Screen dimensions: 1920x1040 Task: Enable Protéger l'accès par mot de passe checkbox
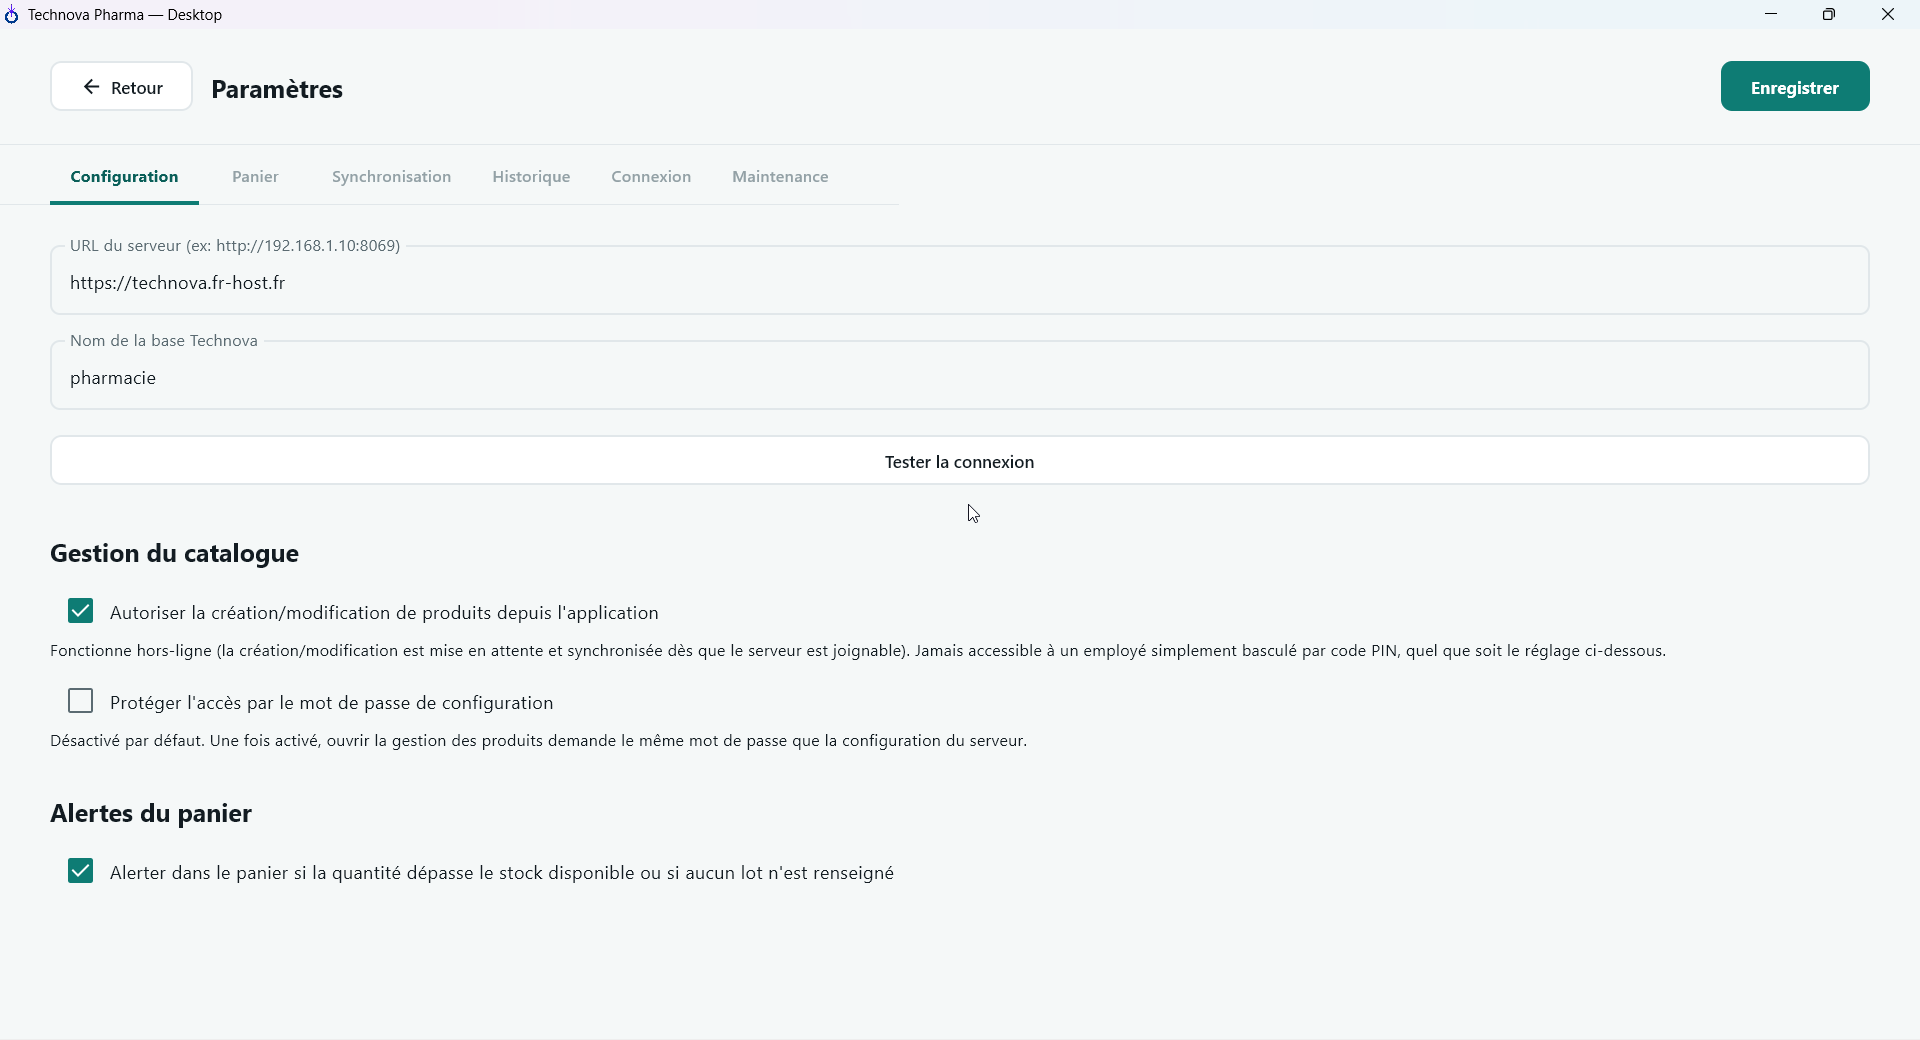(x=81, y=701)
